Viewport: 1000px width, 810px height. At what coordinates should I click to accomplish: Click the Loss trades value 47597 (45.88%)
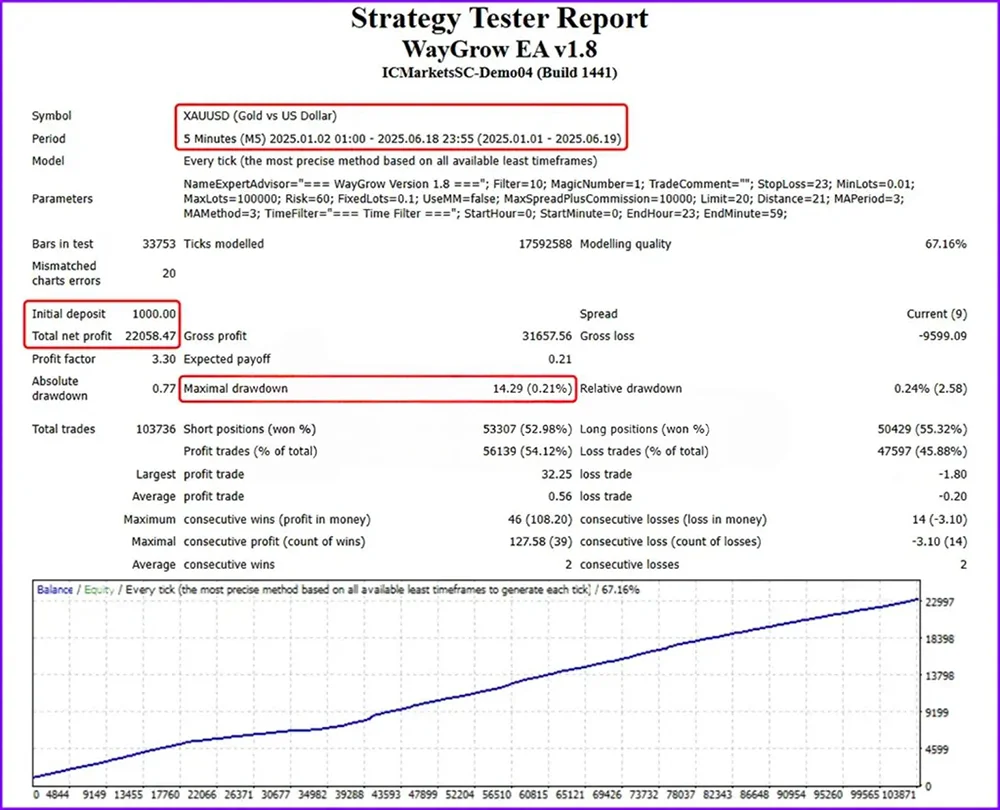click(922, 451)
